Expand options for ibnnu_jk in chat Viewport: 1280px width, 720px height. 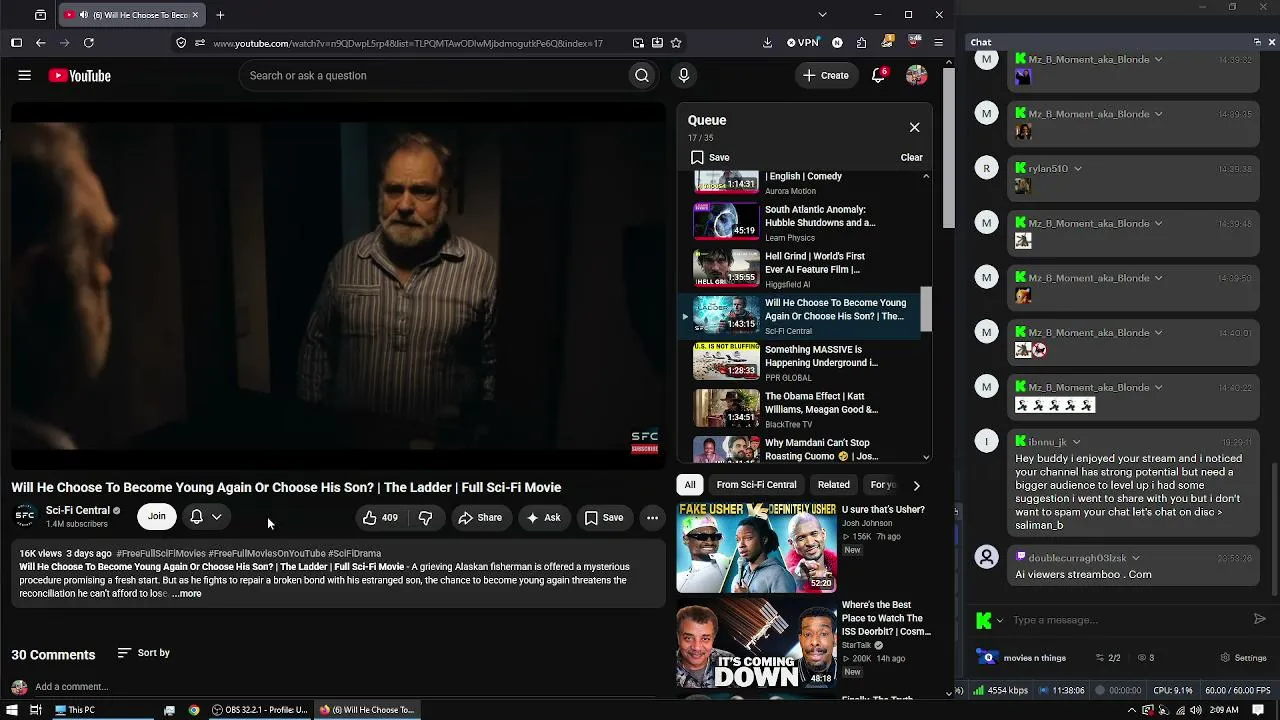point(1077,442)
